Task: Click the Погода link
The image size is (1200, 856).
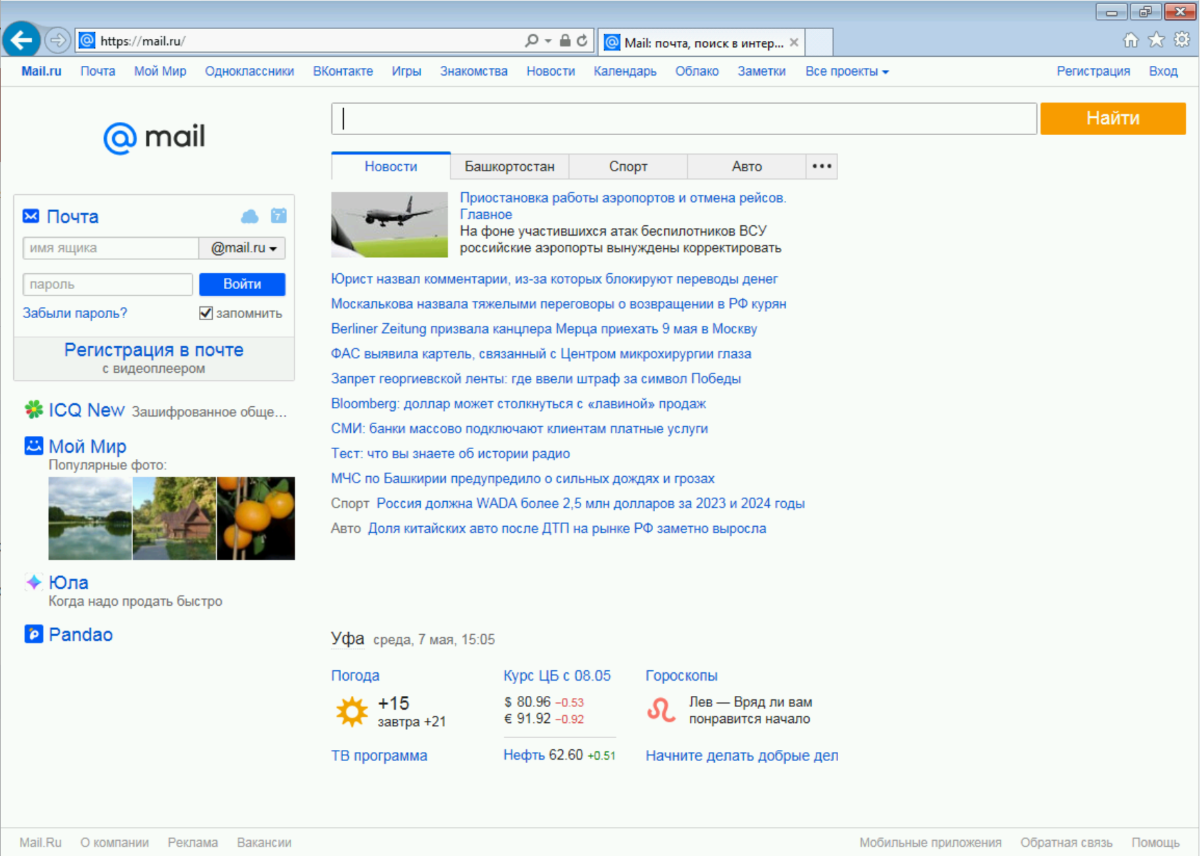Action: click(355, 675)
